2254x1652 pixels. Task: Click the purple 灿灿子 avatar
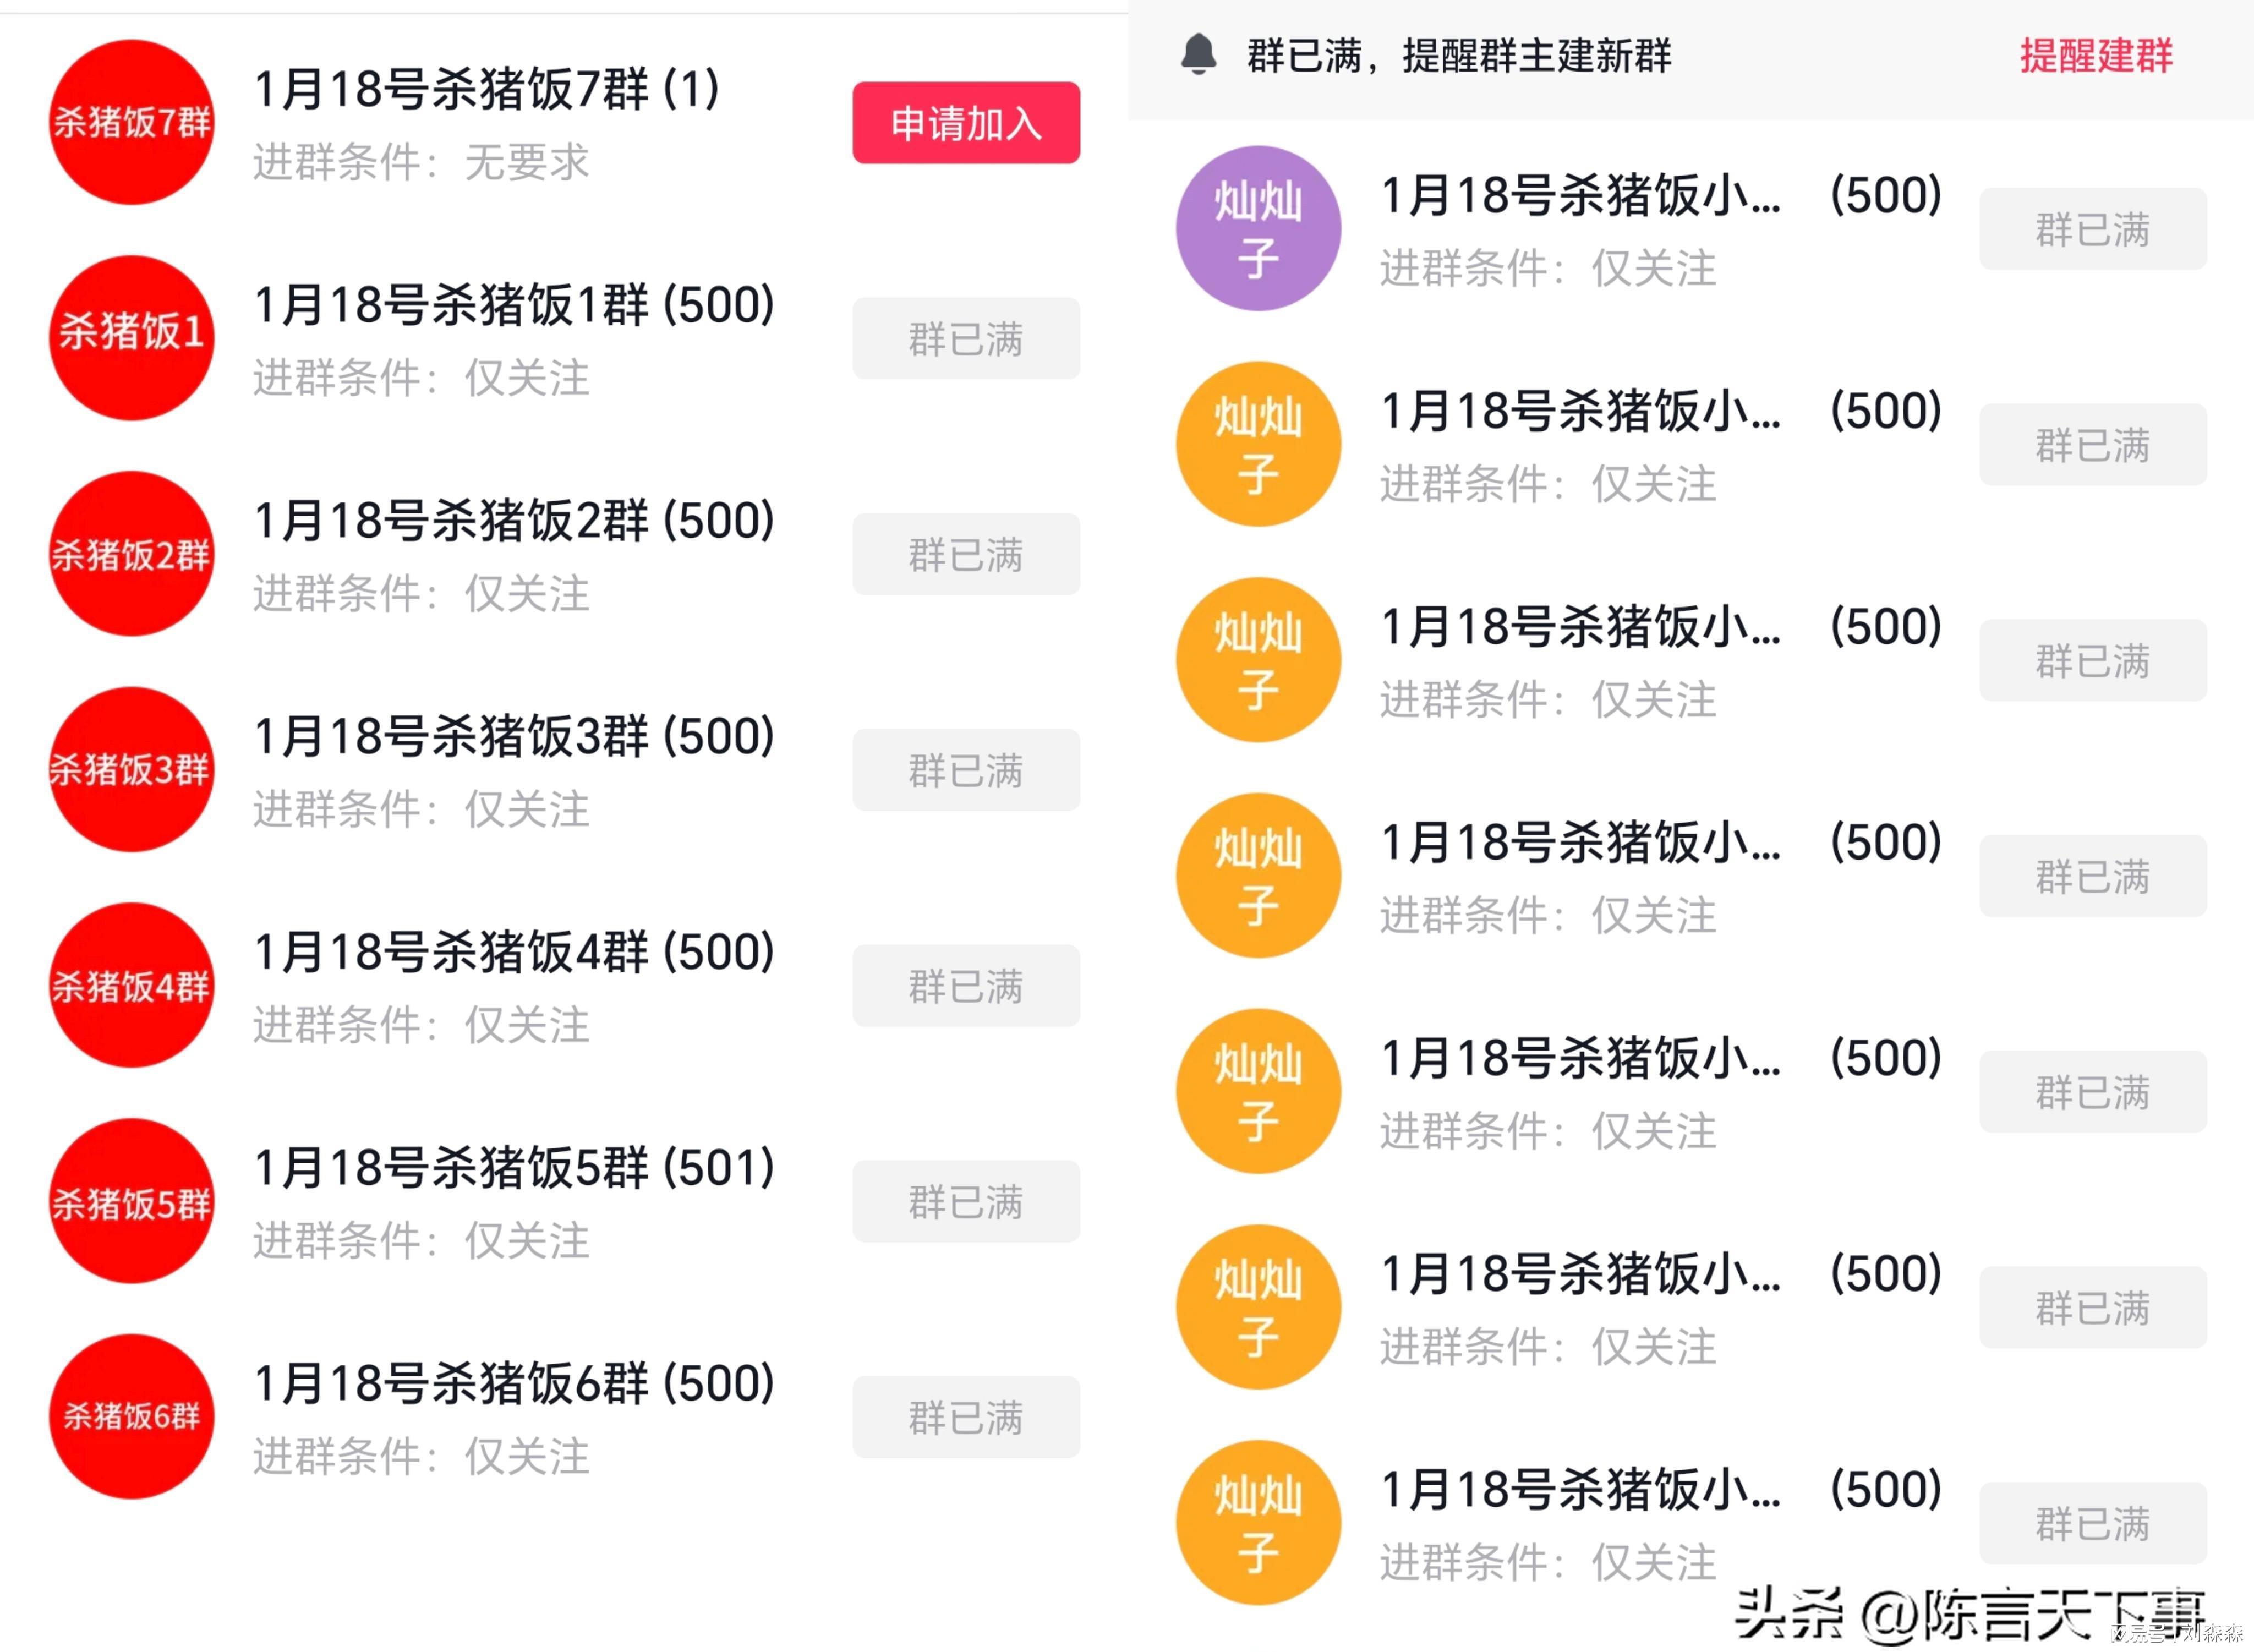coord(1258,228)
